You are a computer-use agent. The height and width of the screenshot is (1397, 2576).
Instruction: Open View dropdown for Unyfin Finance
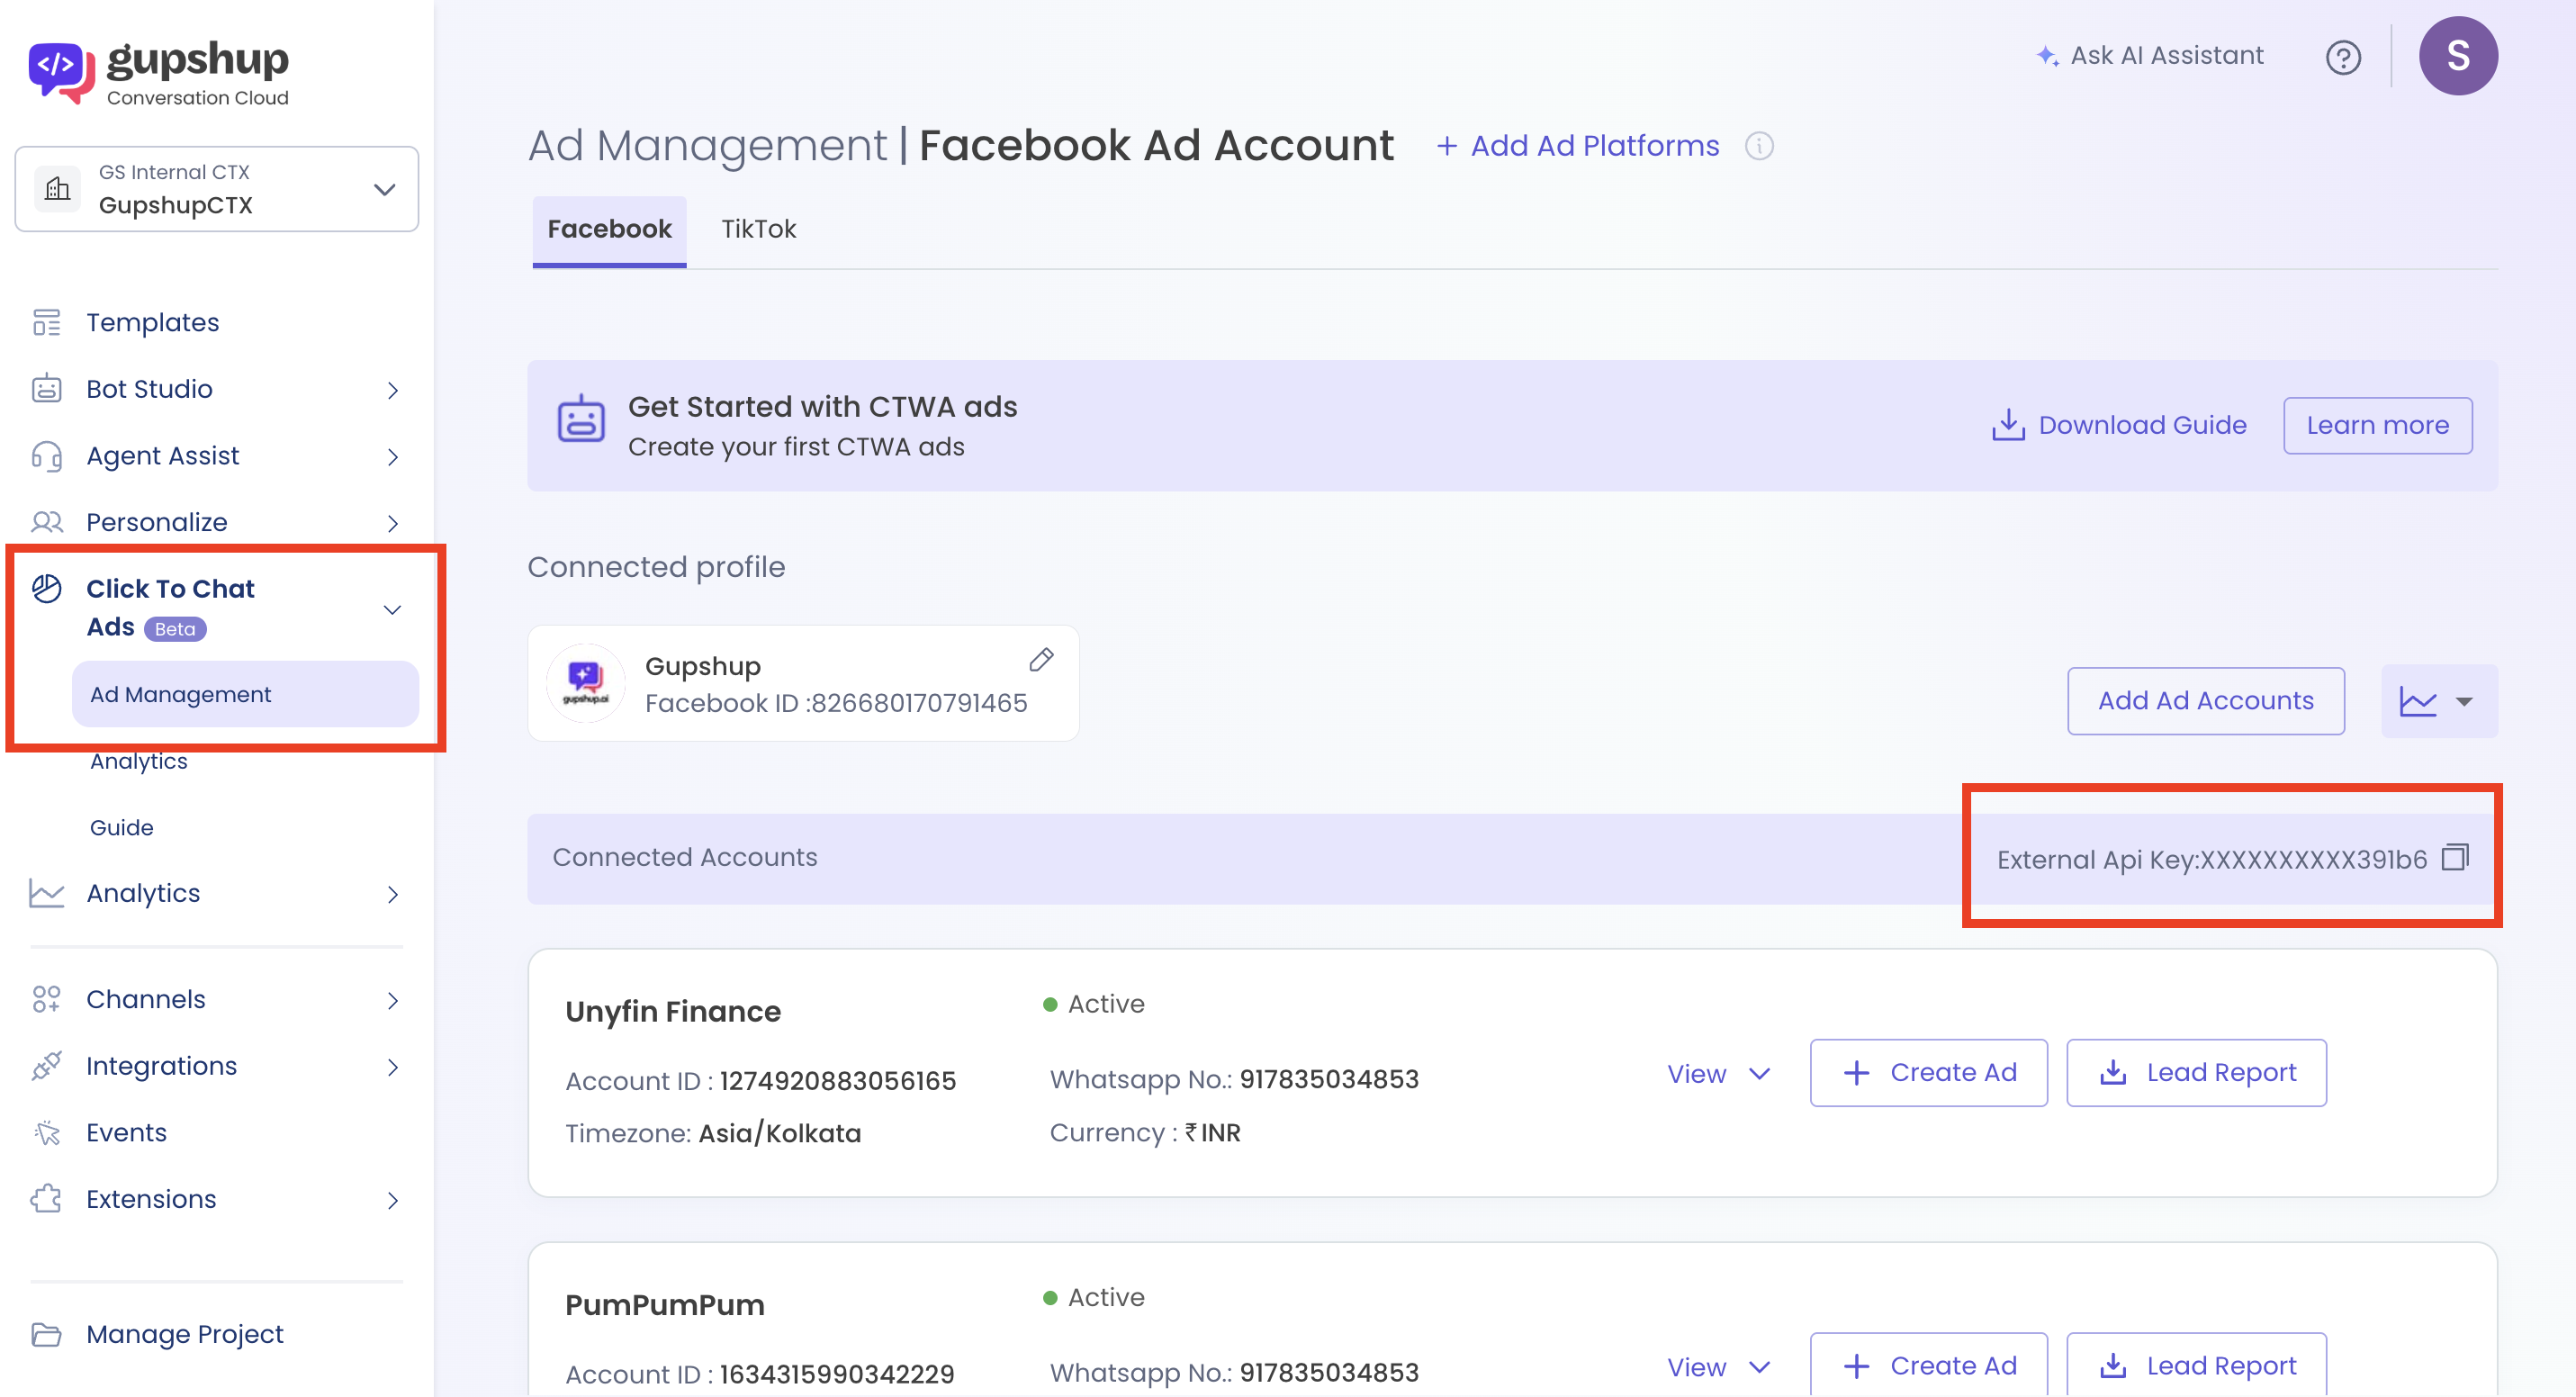click(x=1719, y=1074)
